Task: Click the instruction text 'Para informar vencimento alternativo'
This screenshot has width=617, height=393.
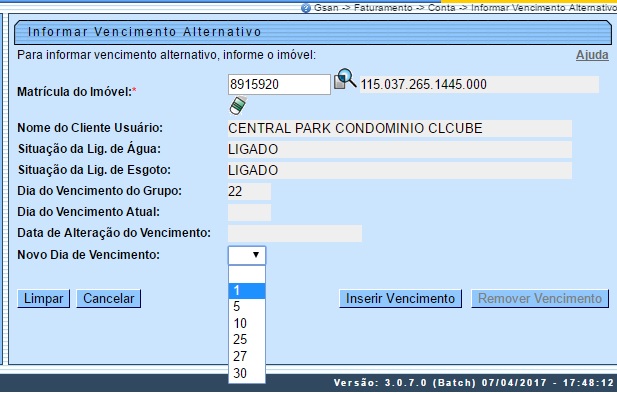Action: pyautogui.click(x=116, y=55)
